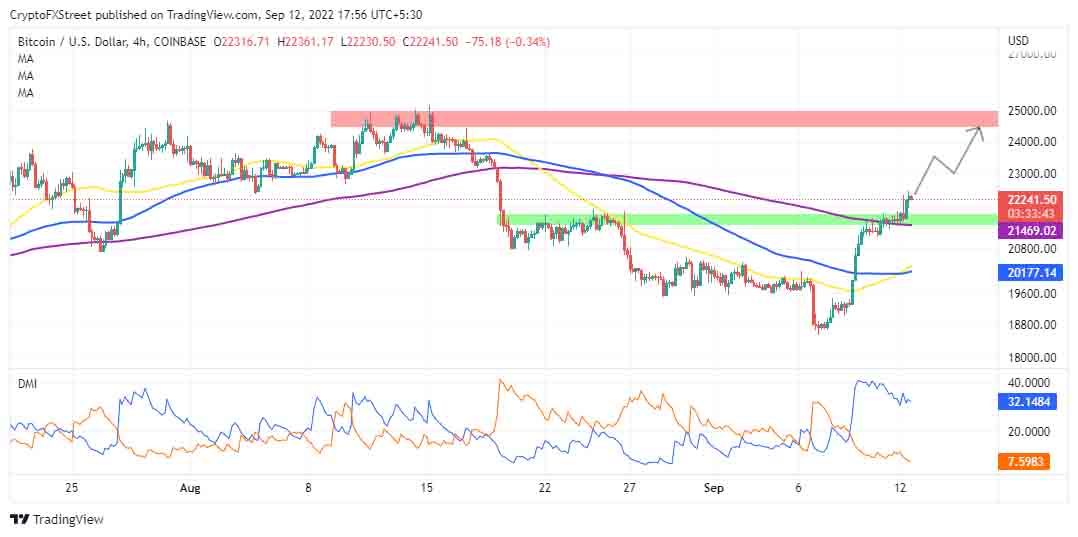Select the first MA indicator label
Image resolution: width=1078 pixels, height=537 pixels.
coord(25,58)
